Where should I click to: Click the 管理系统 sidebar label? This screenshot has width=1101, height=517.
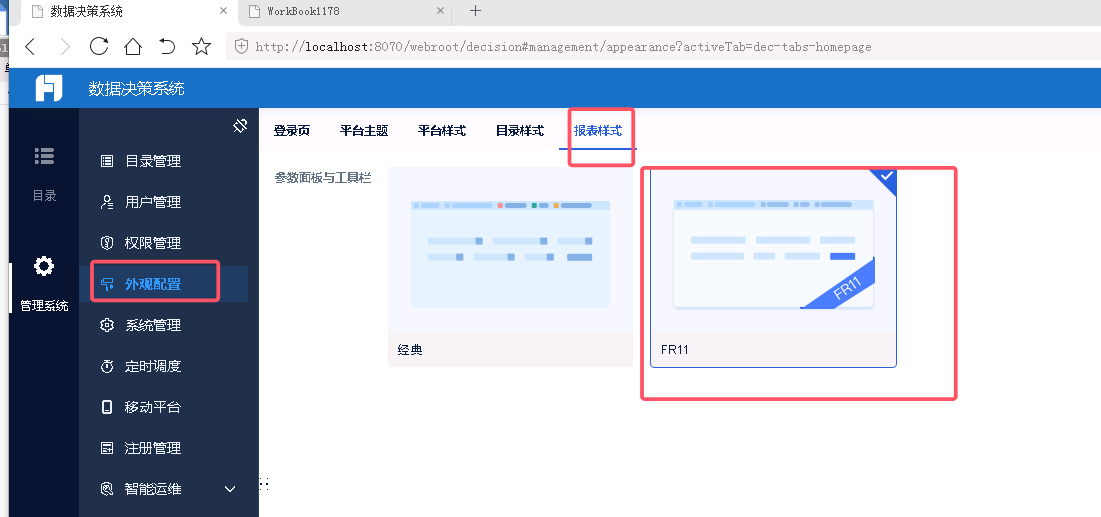point(44,306)
